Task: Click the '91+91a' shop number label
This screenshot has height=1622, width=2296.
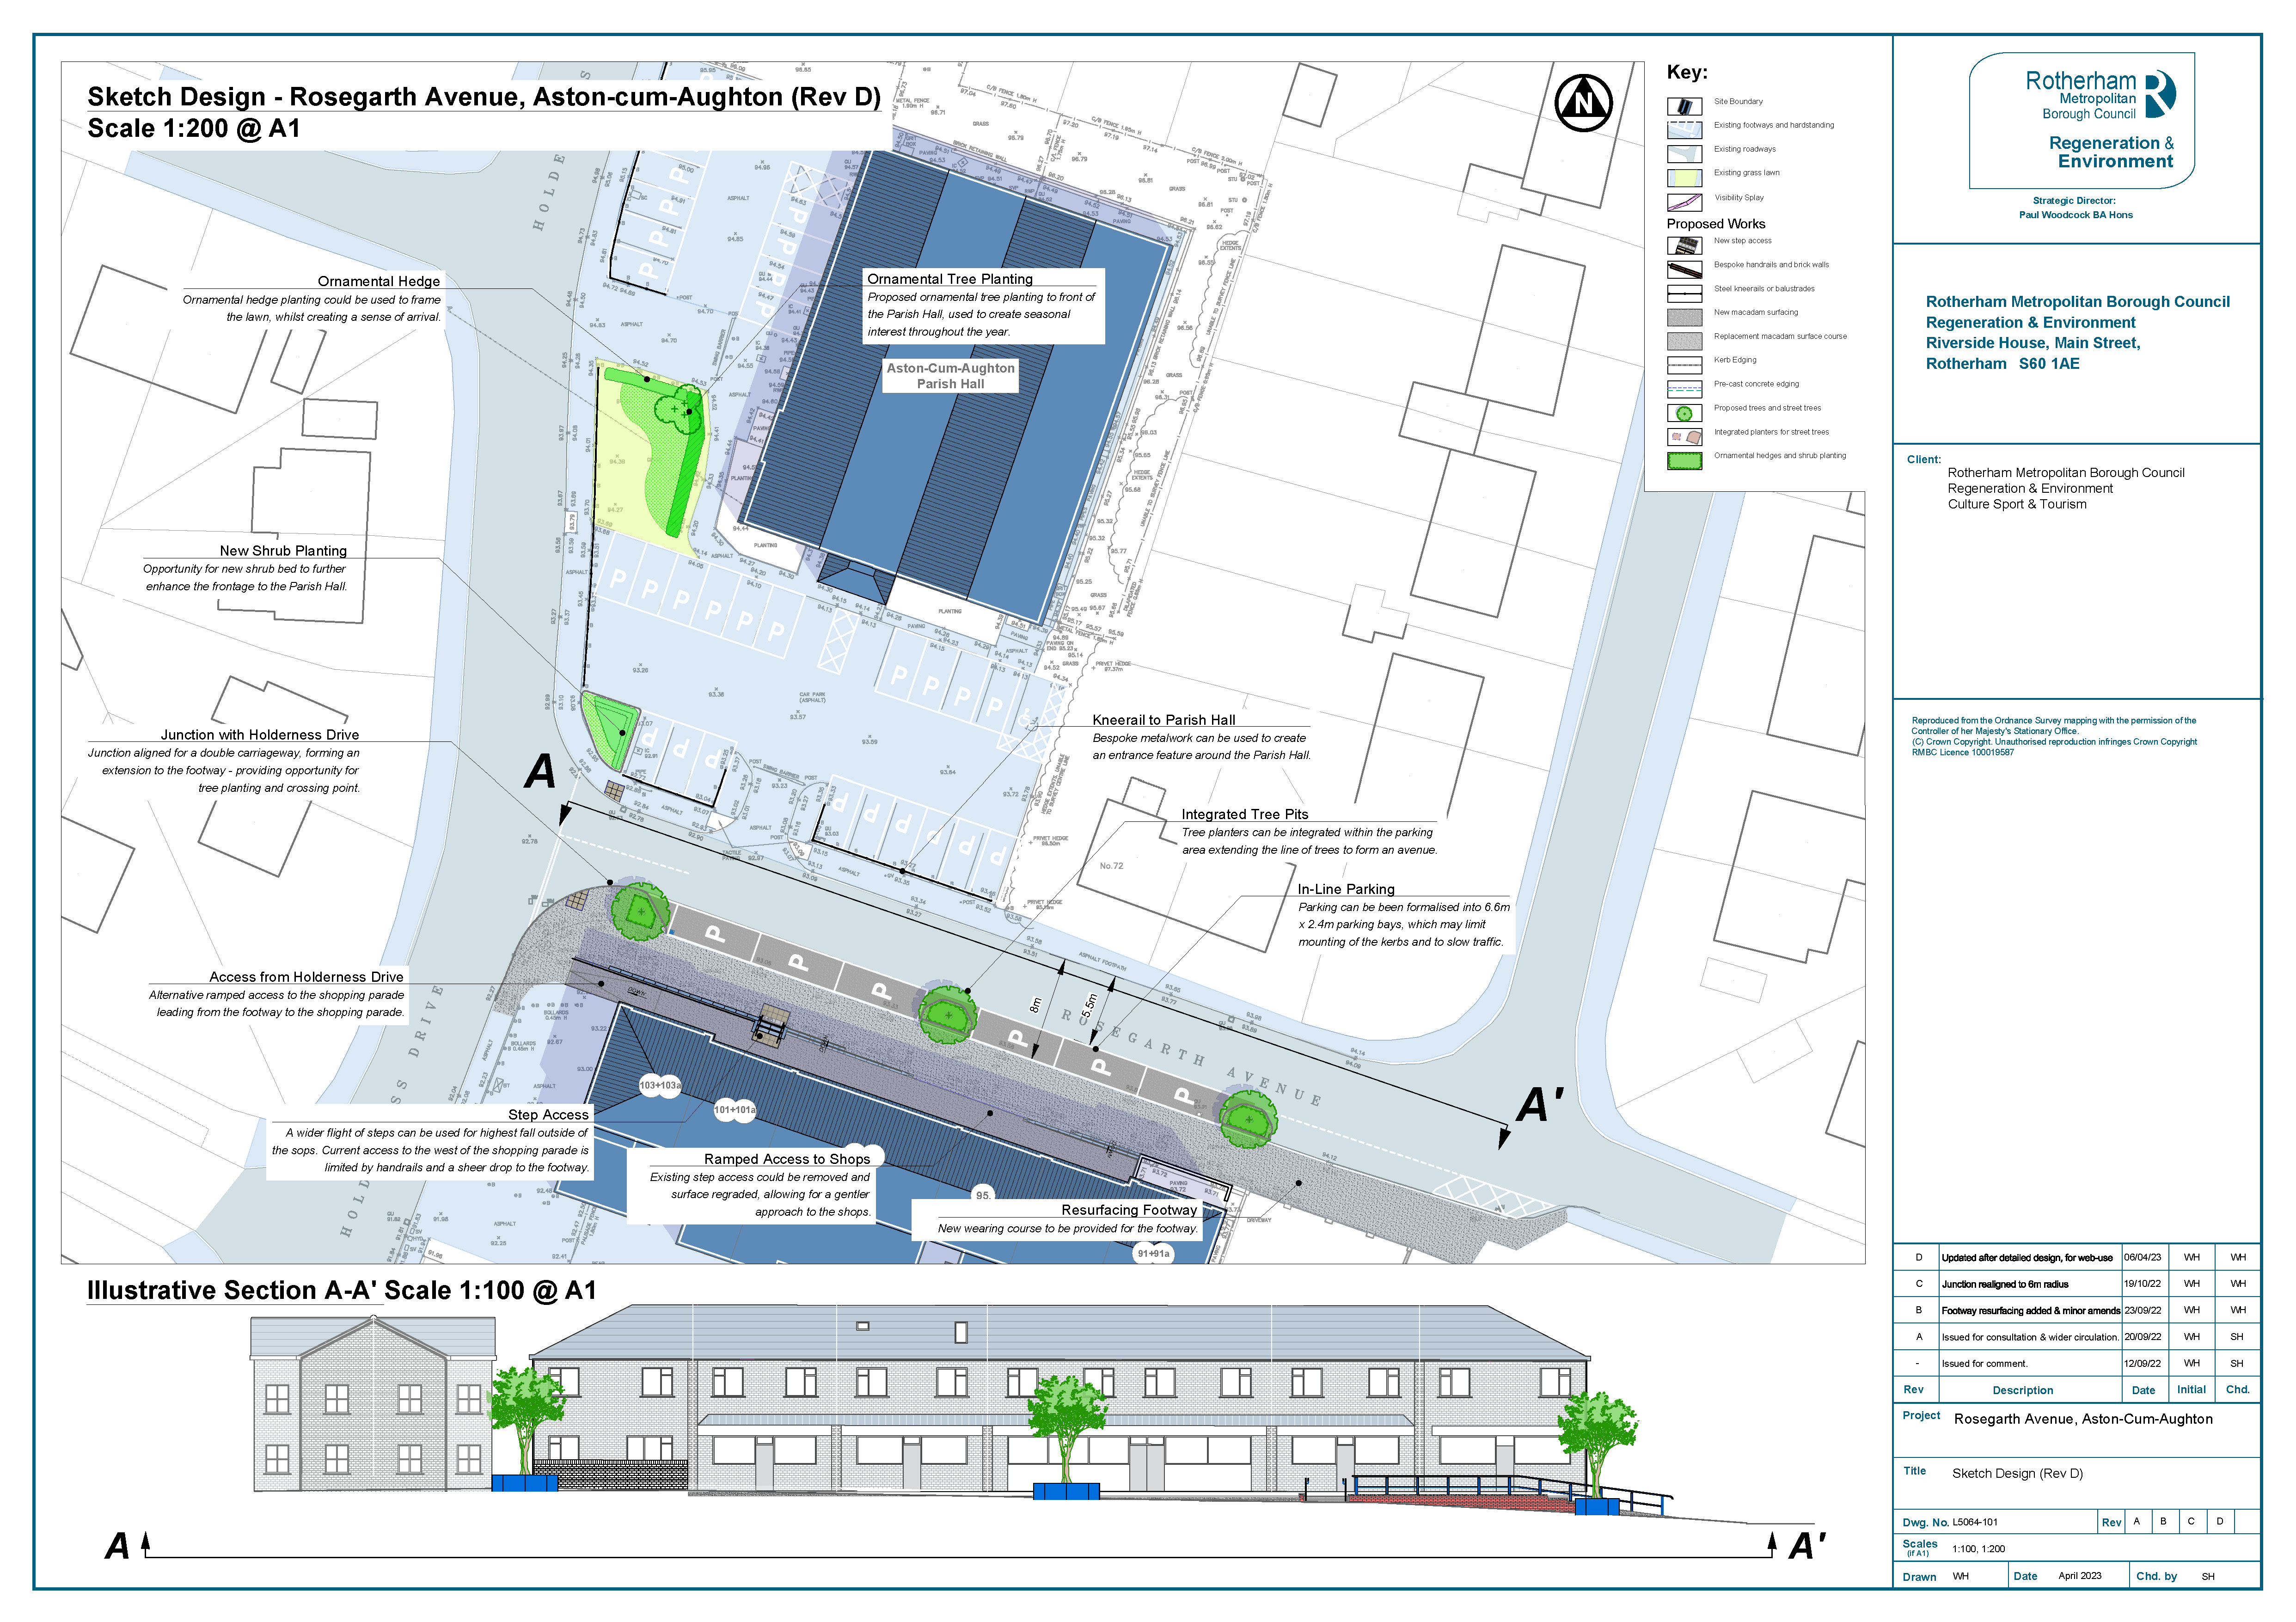Action: 1153,1253
